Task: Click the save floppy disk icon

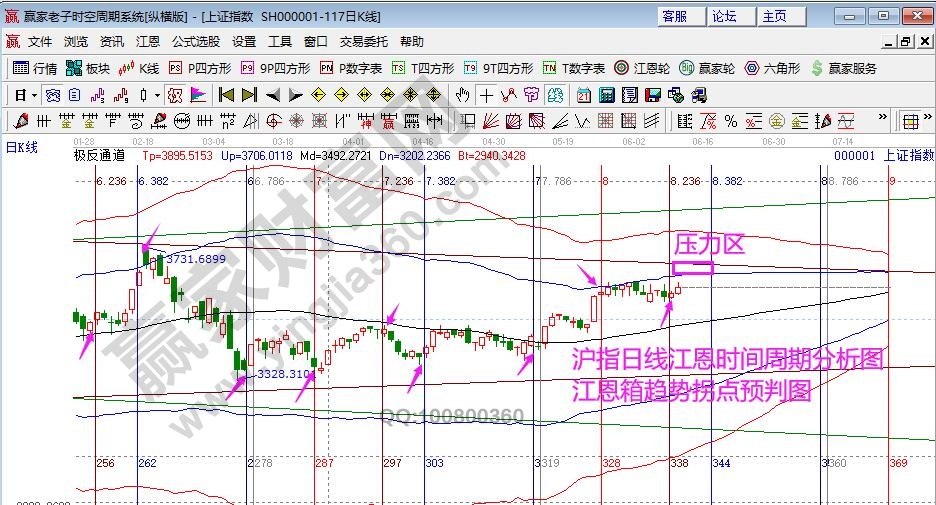Action: (x=652, y=95)
